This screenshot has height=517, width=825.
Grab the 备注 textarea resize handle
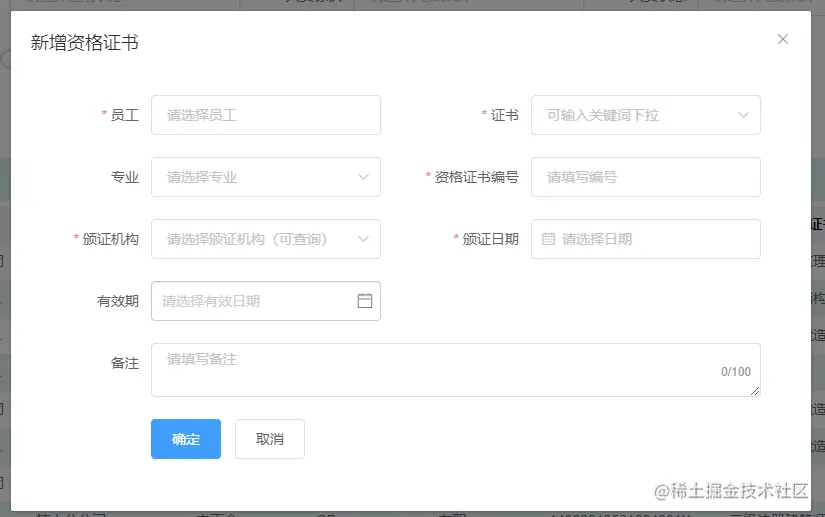755,391
